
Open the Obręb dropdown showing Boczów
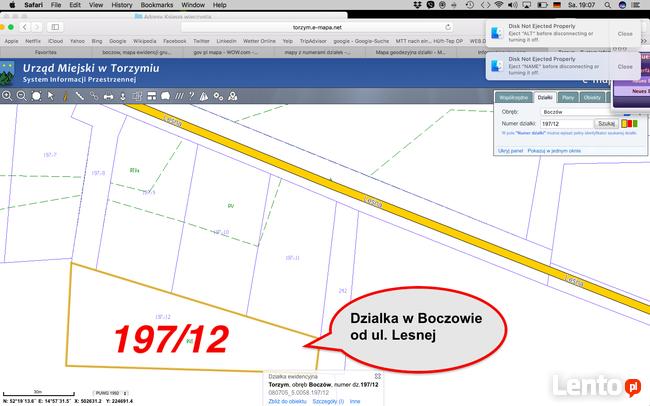[582, 114]
